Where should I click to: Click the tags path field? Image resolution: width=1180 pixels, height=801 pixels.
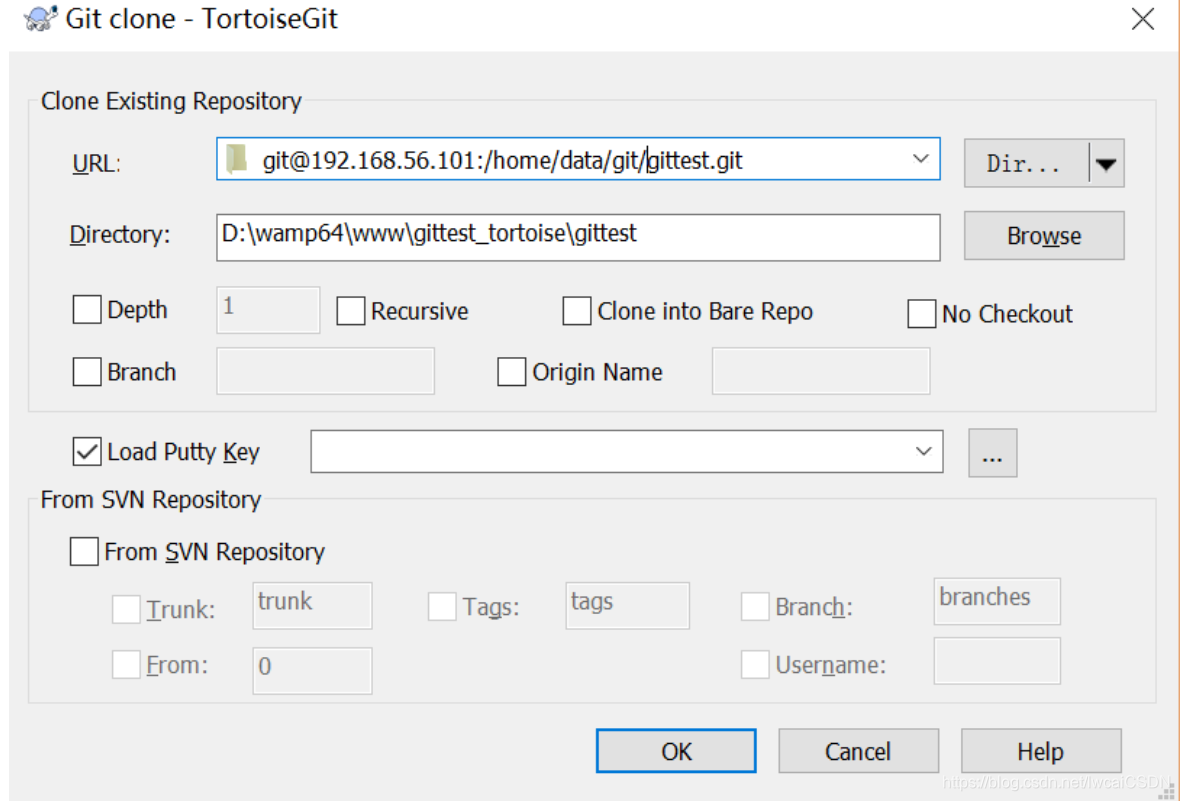point(627,605)
